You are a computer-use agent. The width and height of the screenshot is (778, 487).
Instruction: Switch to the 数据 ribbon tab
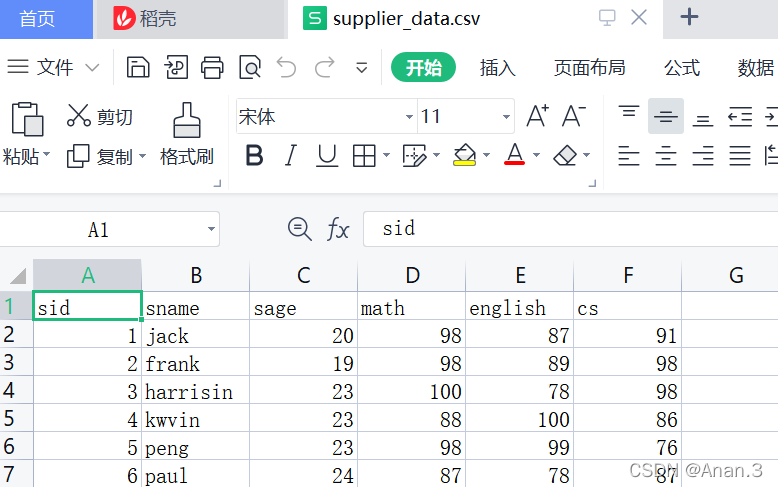pos(755,67)
